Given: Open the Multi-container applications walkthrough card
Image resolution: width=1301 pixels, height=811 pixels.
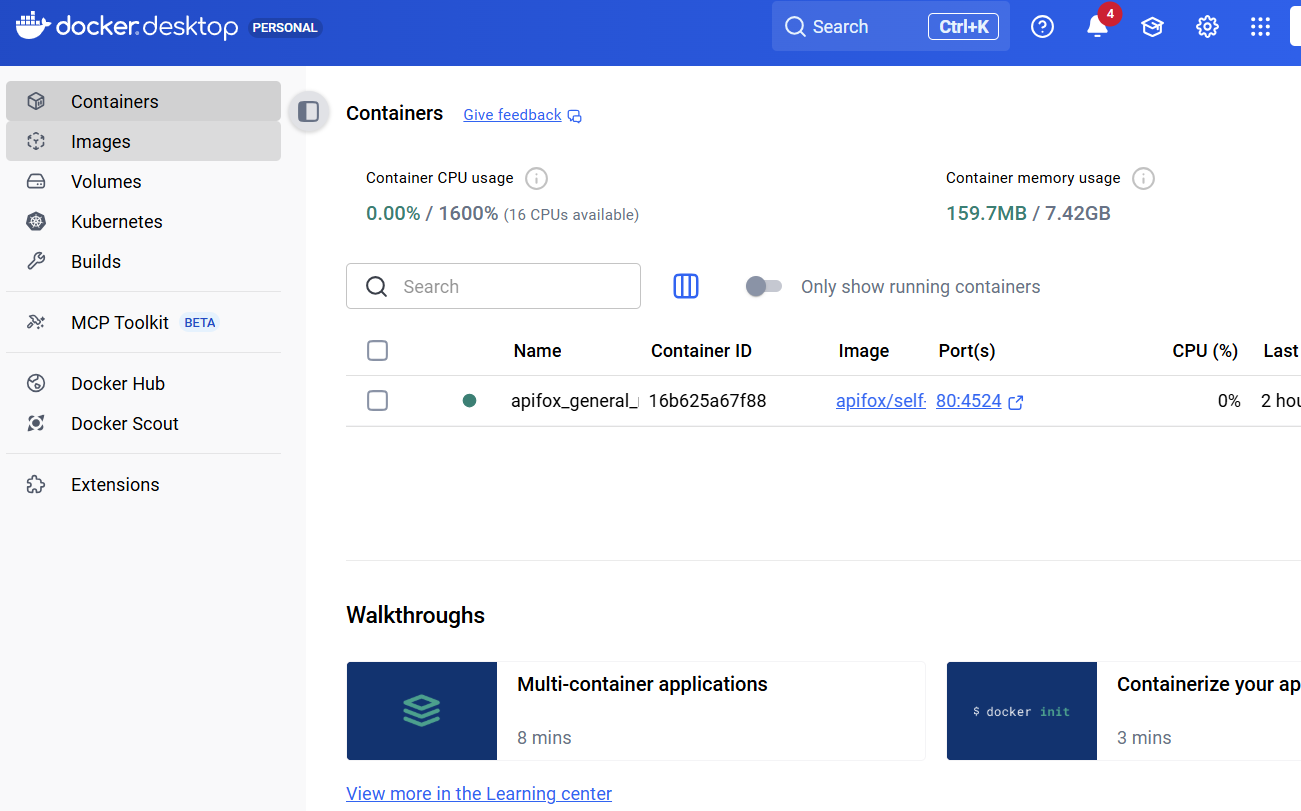Looking at the screenshot, I should point(636,711).
